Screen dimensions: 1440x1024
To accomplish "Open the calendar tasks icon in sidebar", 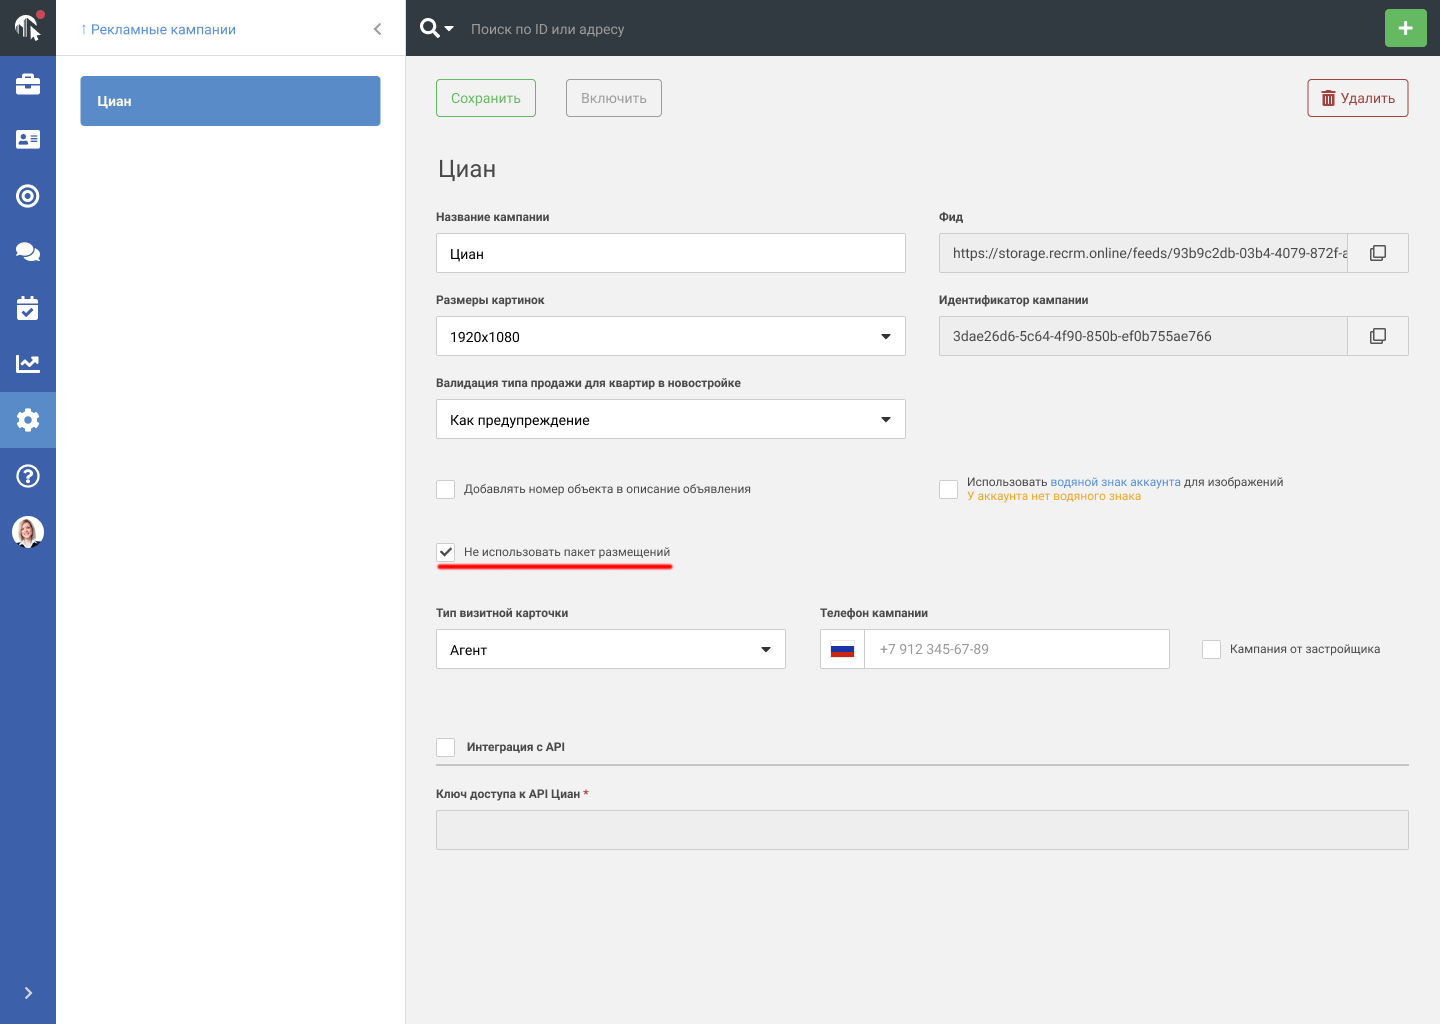I will (28, 308).
